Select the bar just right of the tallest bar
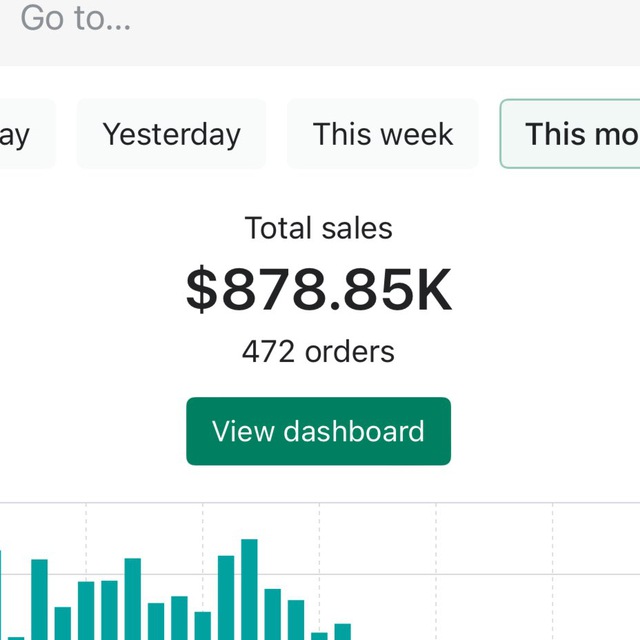Image resolution: width=640 pixels, height=640 pixels. pyautogui.click(x=273, y=614)
